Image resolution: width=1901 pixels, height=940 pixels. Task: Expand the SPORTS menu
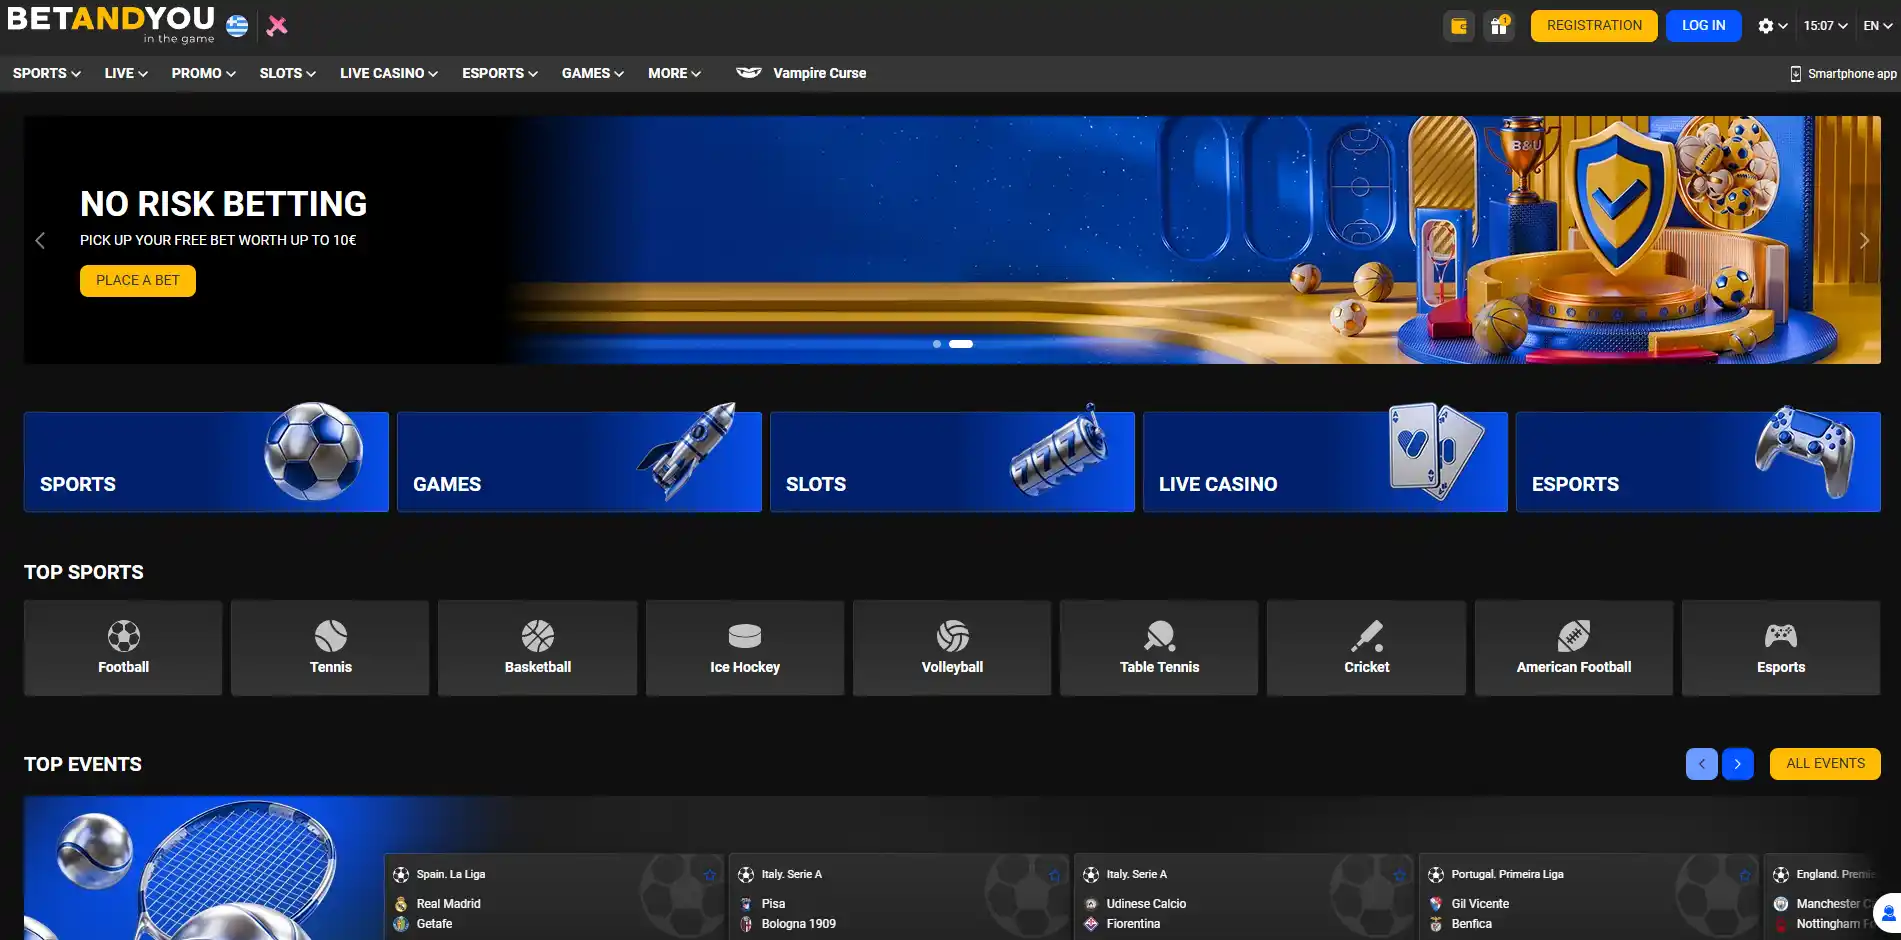47,73
